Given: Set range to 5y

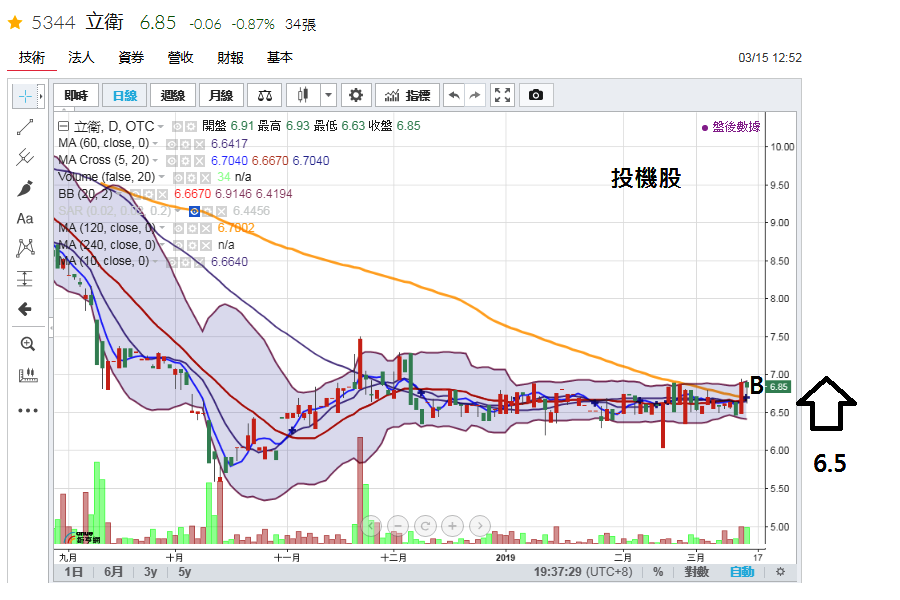Looking at the screenshot, I should 184,572.
